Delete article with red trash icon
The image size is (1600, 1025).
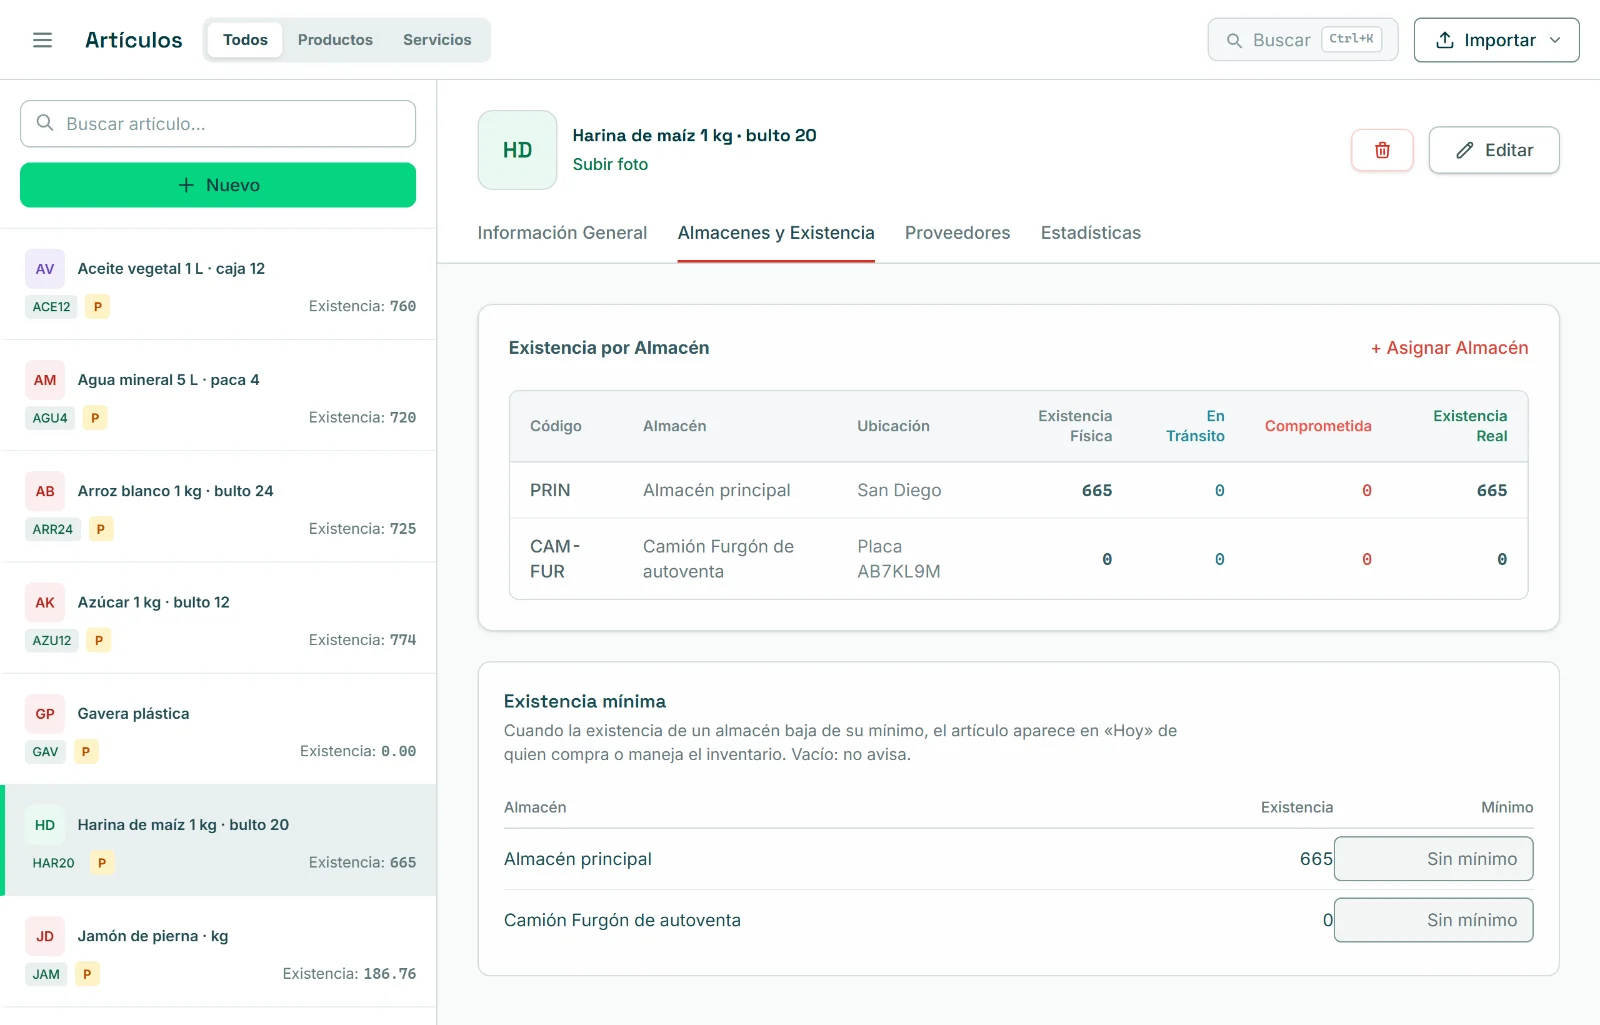click(1382, 150)
